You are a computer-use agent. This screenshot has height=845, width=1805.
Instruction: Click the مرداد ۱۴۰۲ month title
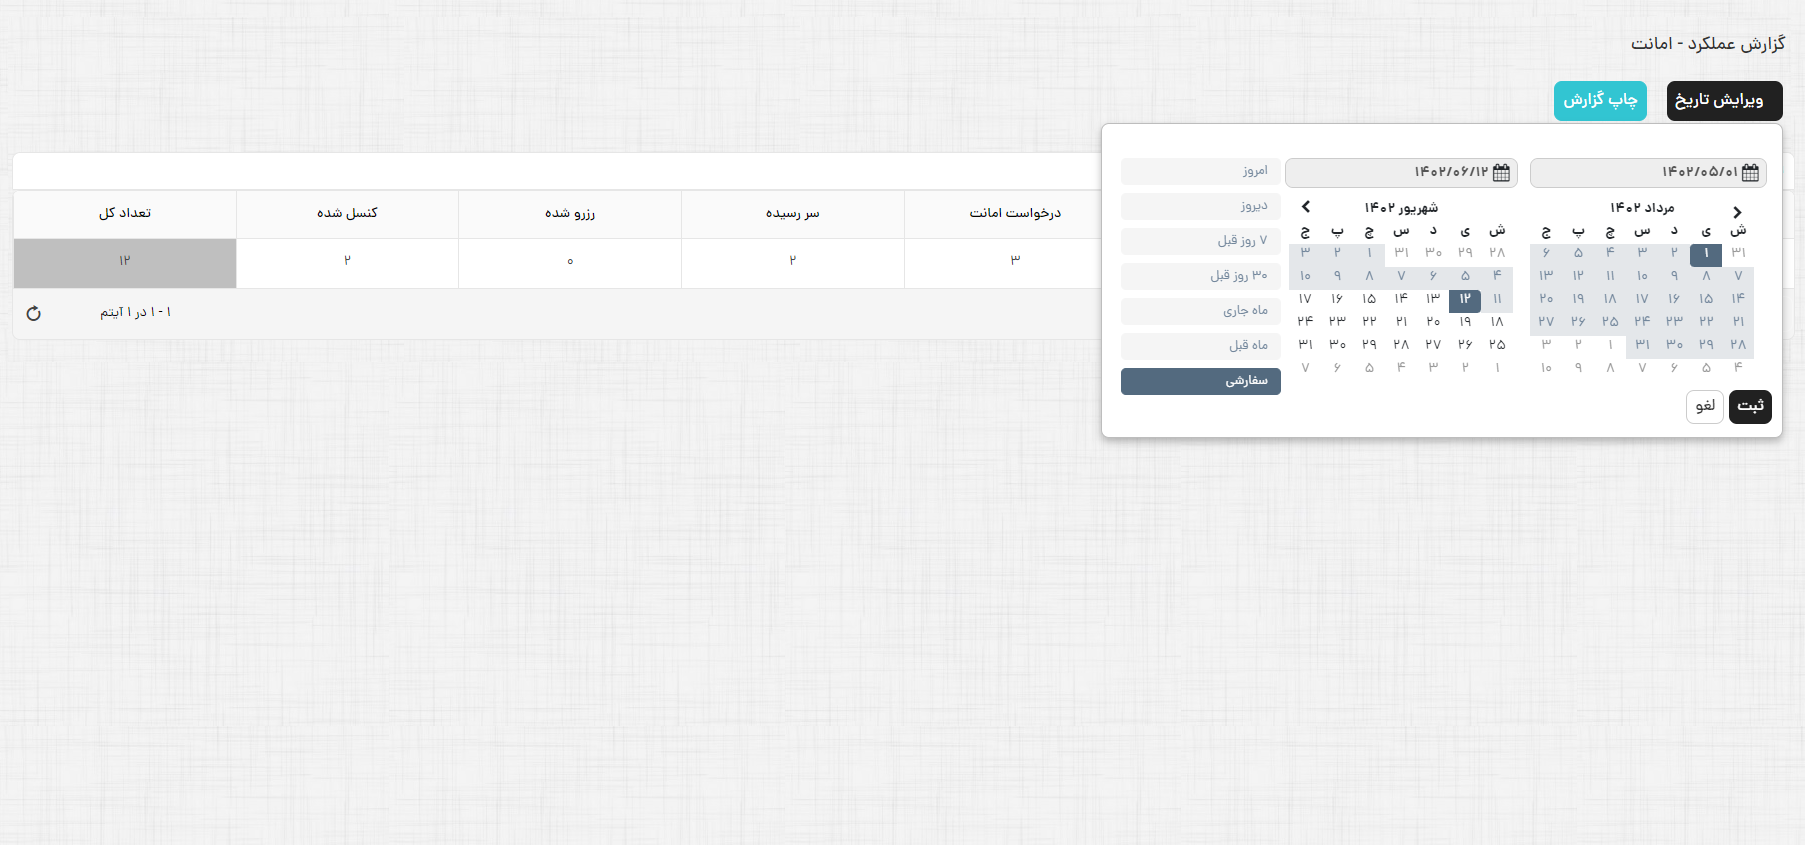[1642, 208]
